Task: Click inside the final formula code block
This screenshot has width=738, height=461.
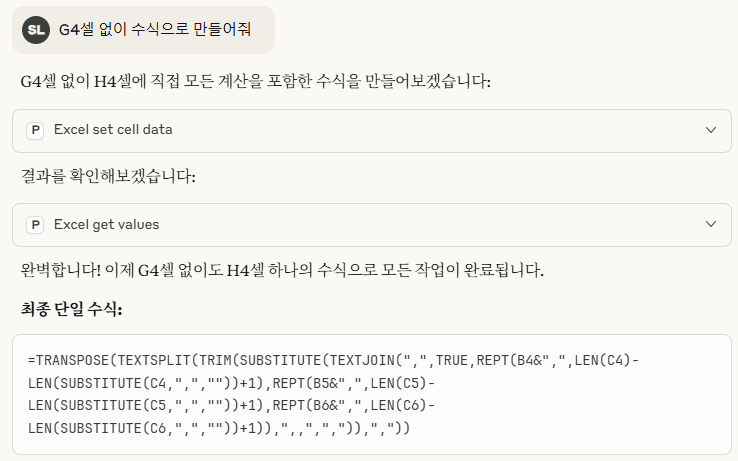Action: (372, 395)
